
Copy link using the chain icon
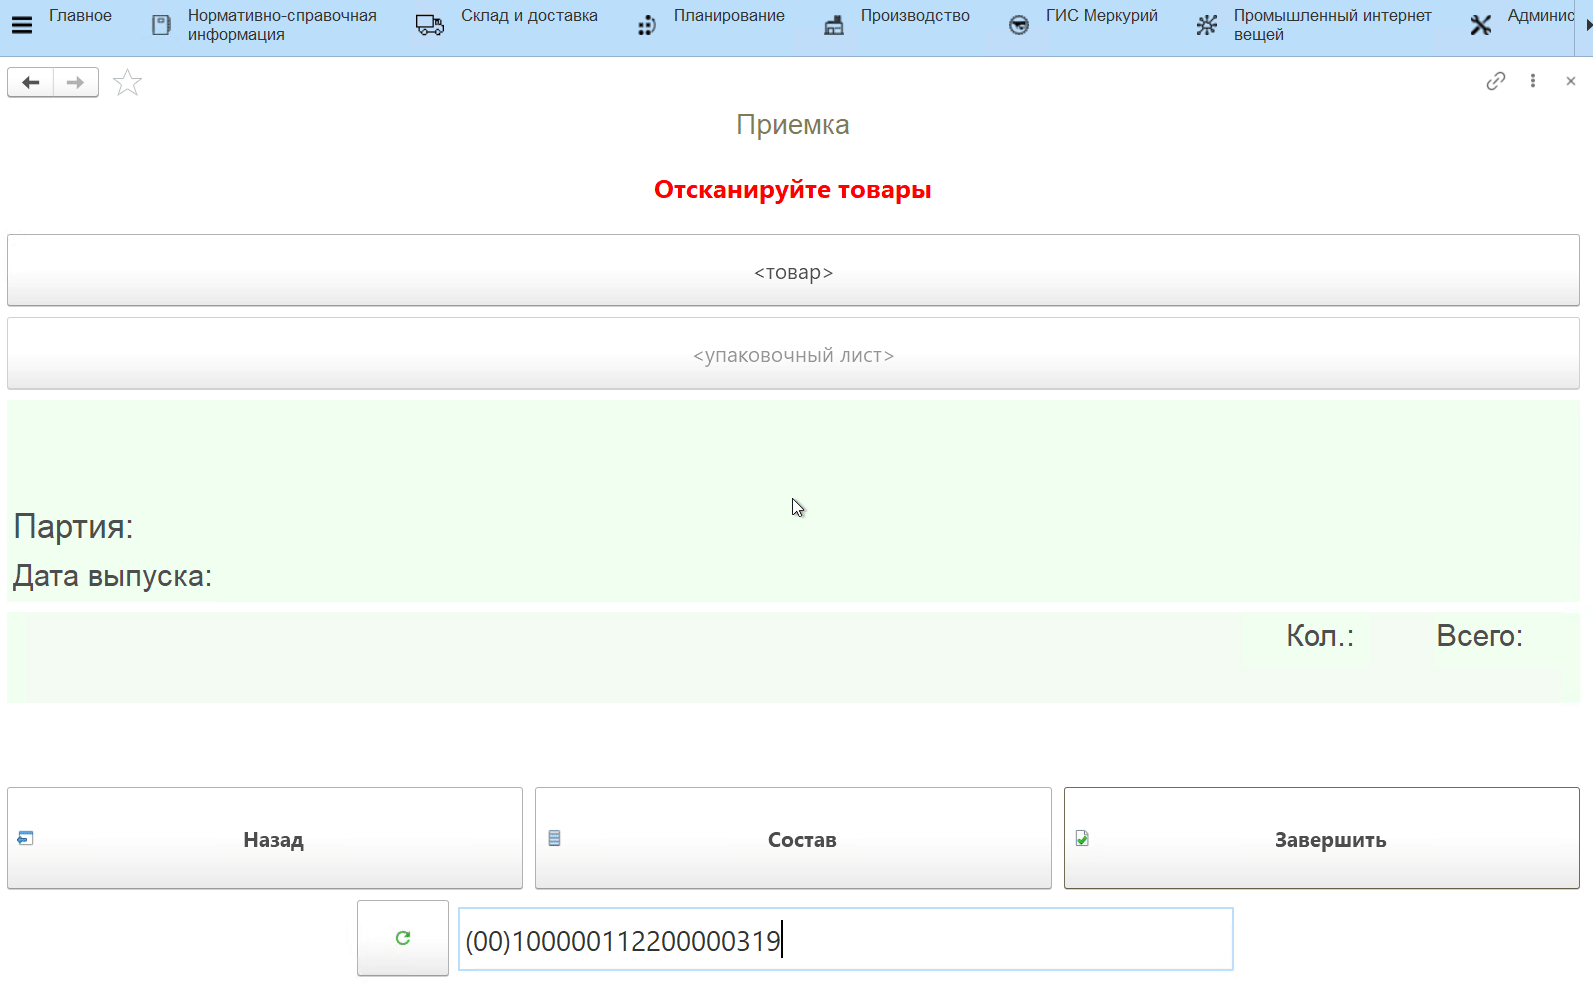point(1495,81)
